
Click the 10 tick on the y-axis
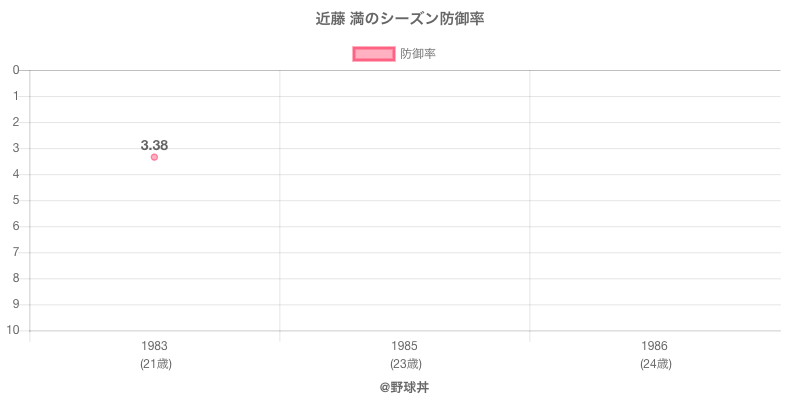[13, 330]
